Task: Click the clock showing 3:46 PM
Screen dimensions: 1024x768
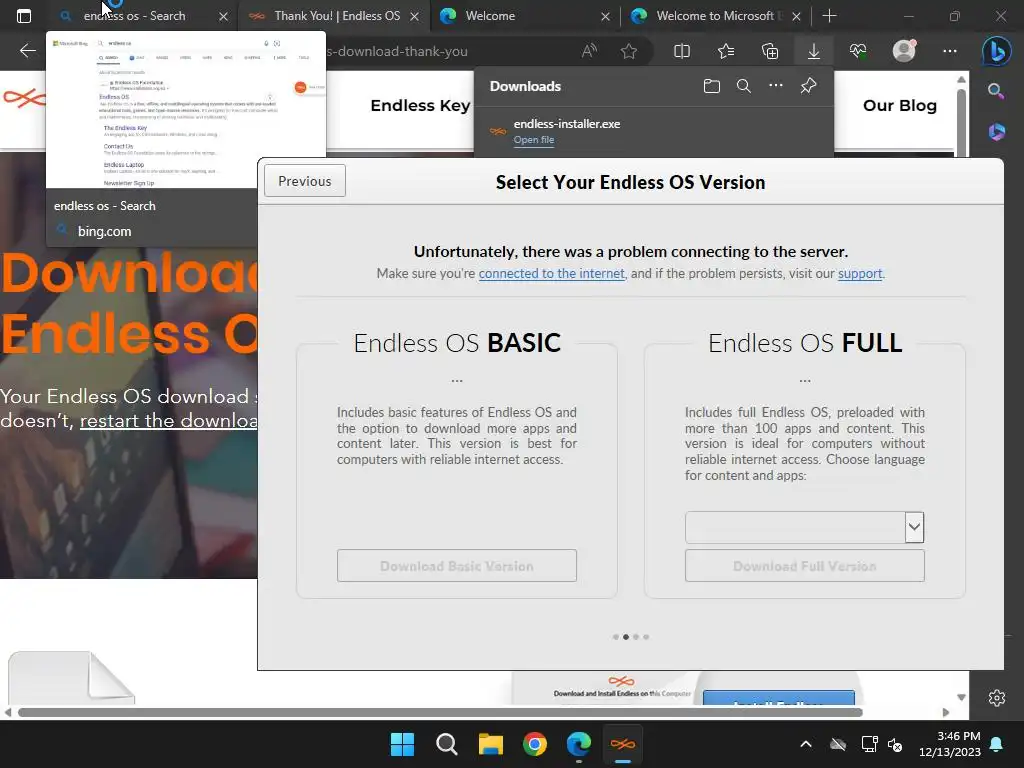Action: [958, 736]
